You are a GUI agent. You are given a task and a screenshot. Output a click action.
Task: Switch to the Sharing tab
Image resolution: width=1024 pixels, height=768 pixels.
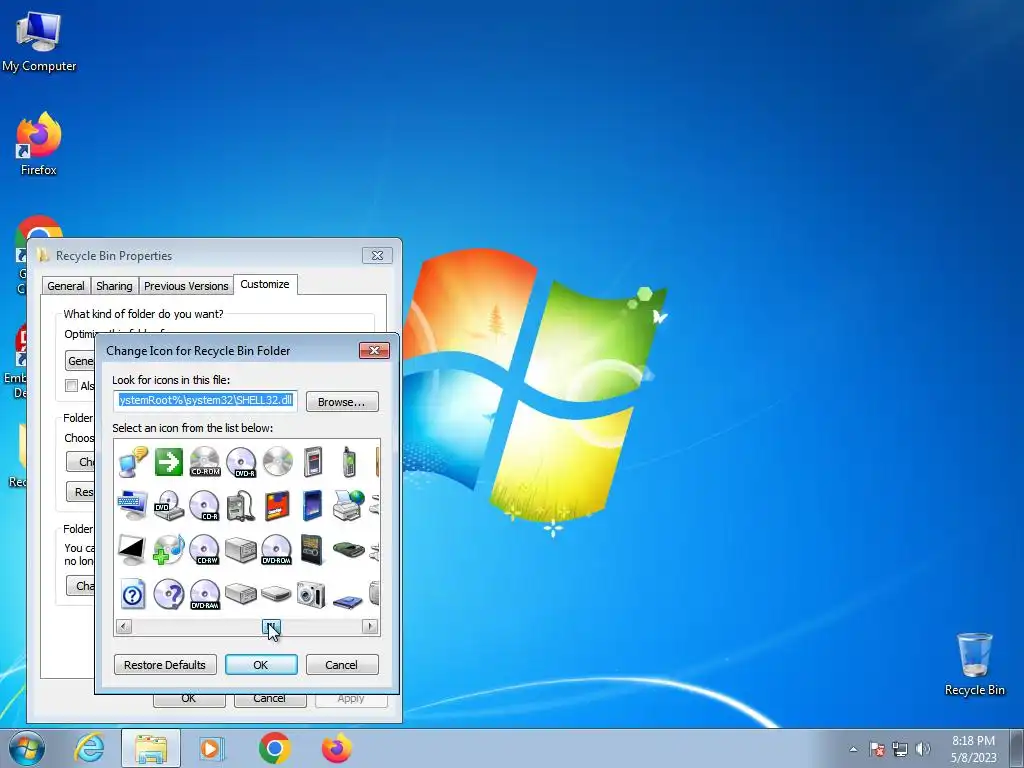pyautogui.click(x=114, y=286)
